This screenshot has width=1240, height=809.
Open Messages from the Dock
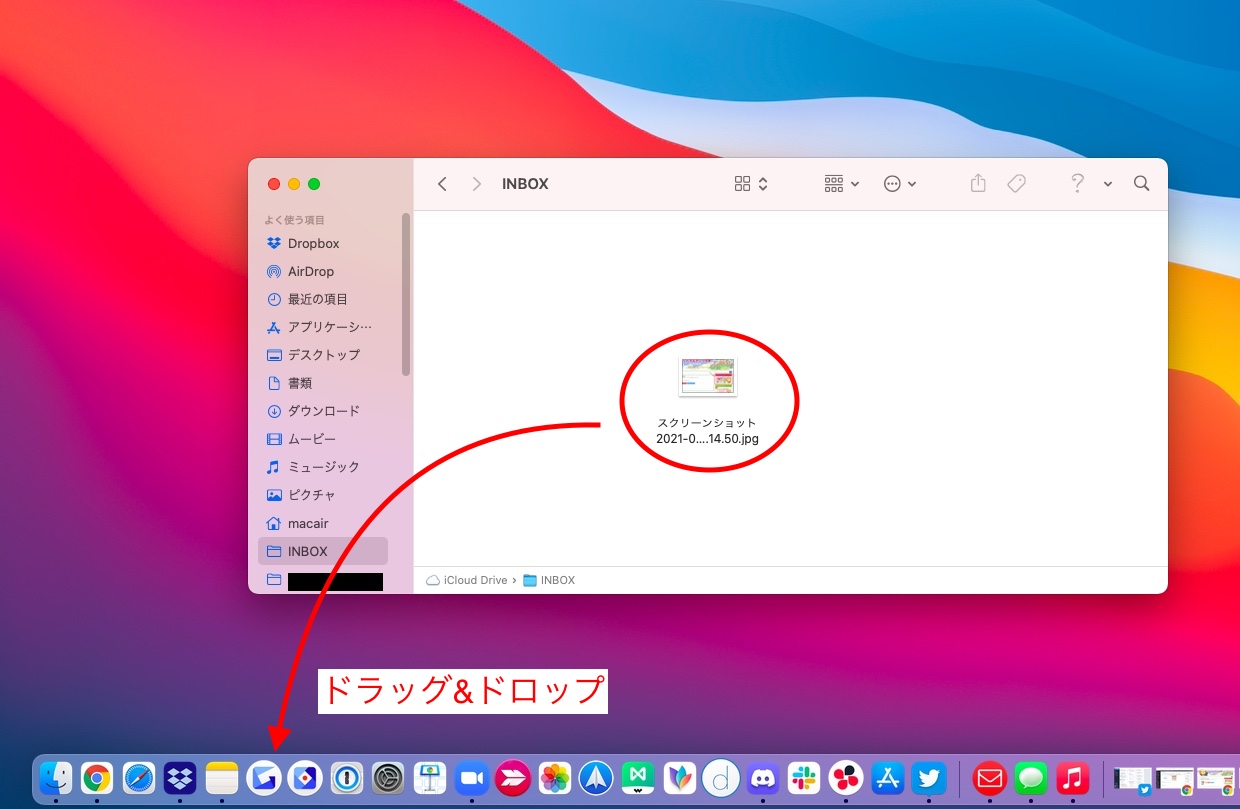point(1031,777)
